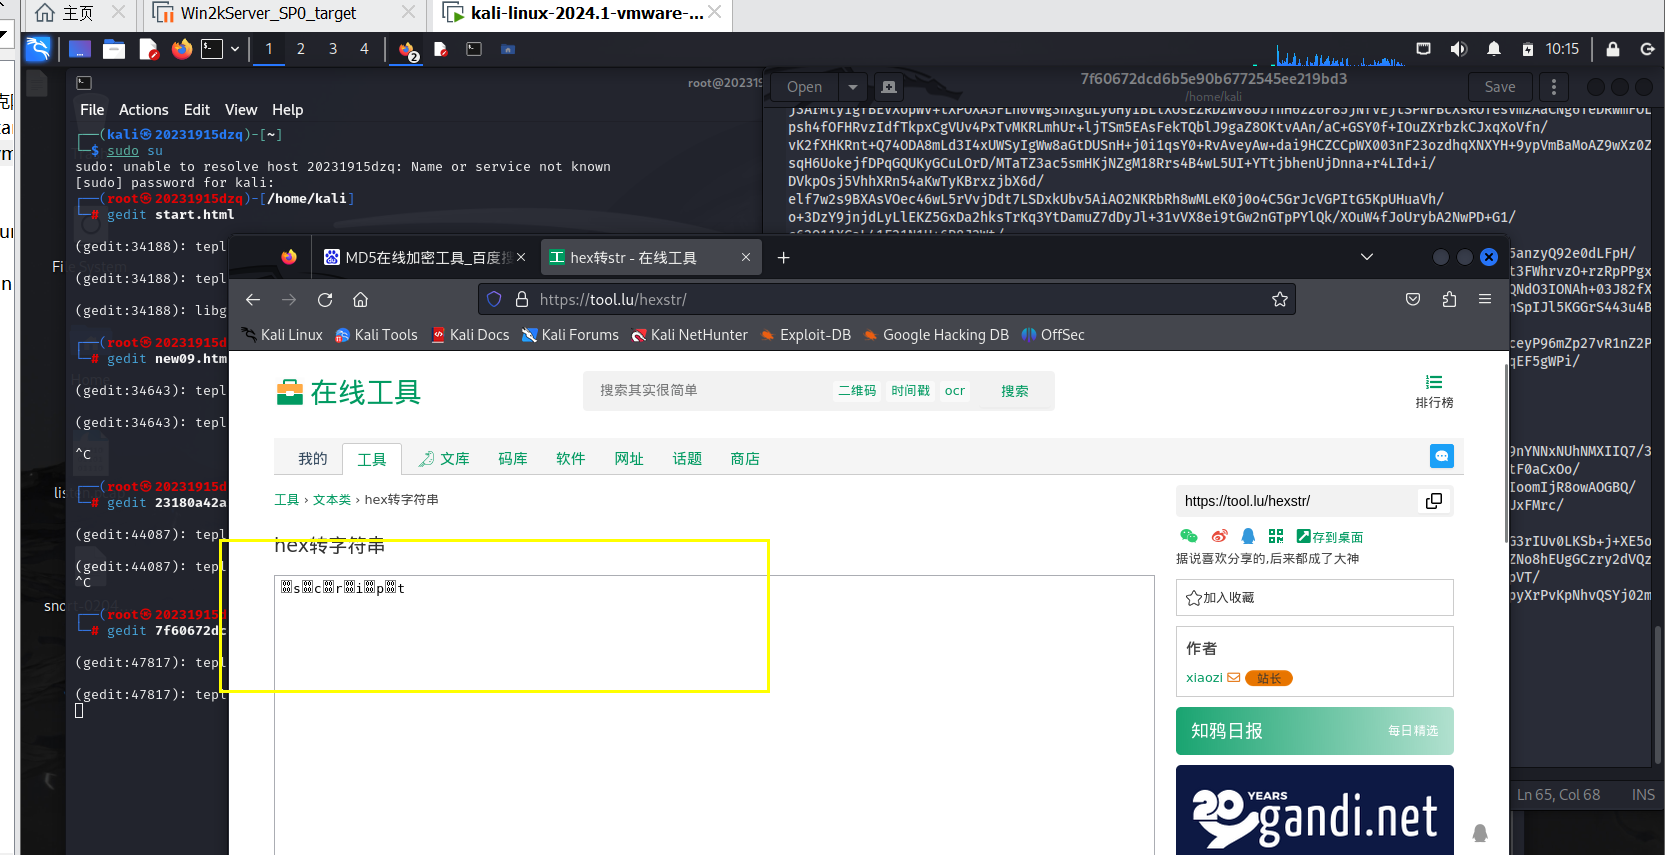Bookmark this page with star icon
Viewport: 1665px width, 855px height.
[x=1279, y=299]
